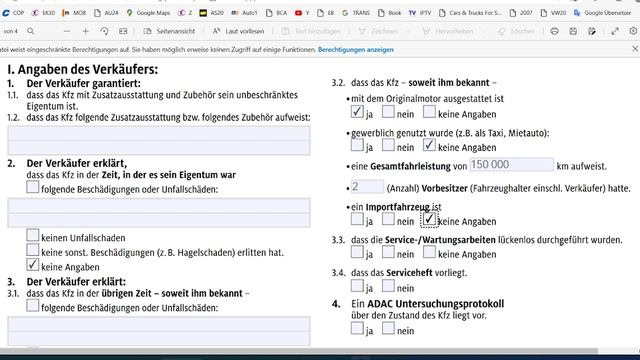Click the save-as icon with pencil
This screenshot has height=360, width=640.
pyautogui.click(x=592, y=31)
